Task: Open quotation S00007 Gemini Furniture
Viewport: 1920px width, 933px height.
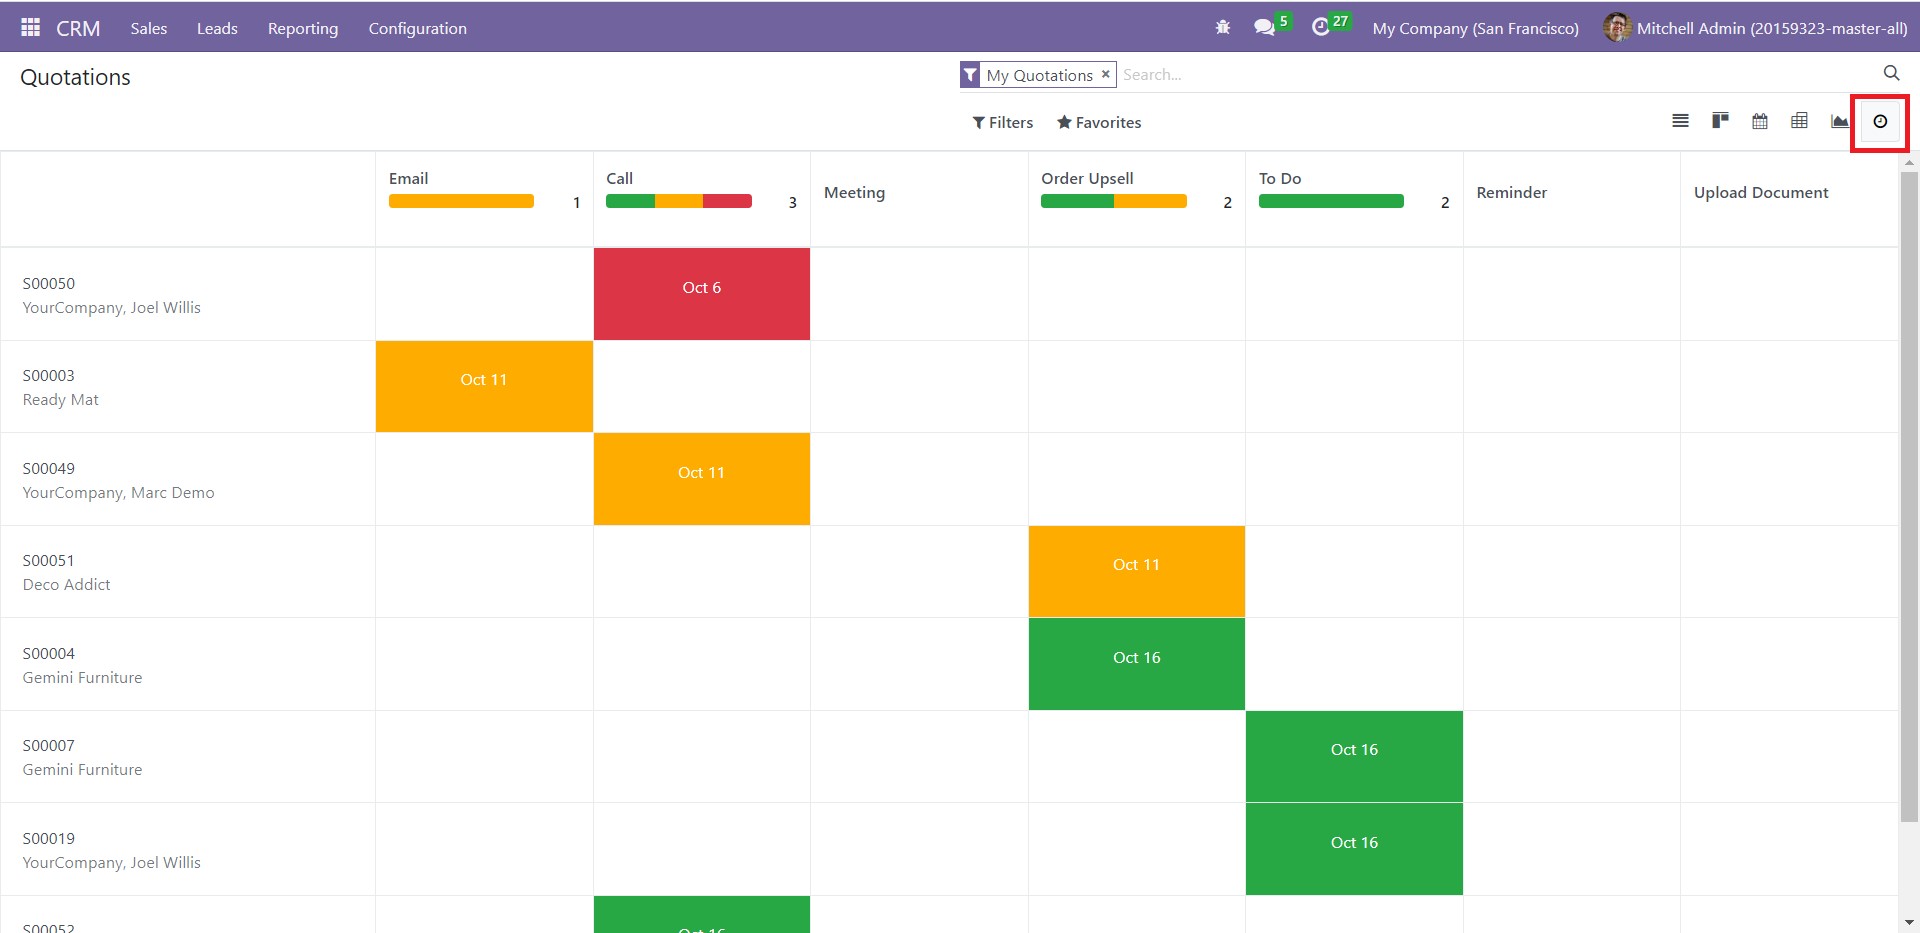Action: (188, 756)
